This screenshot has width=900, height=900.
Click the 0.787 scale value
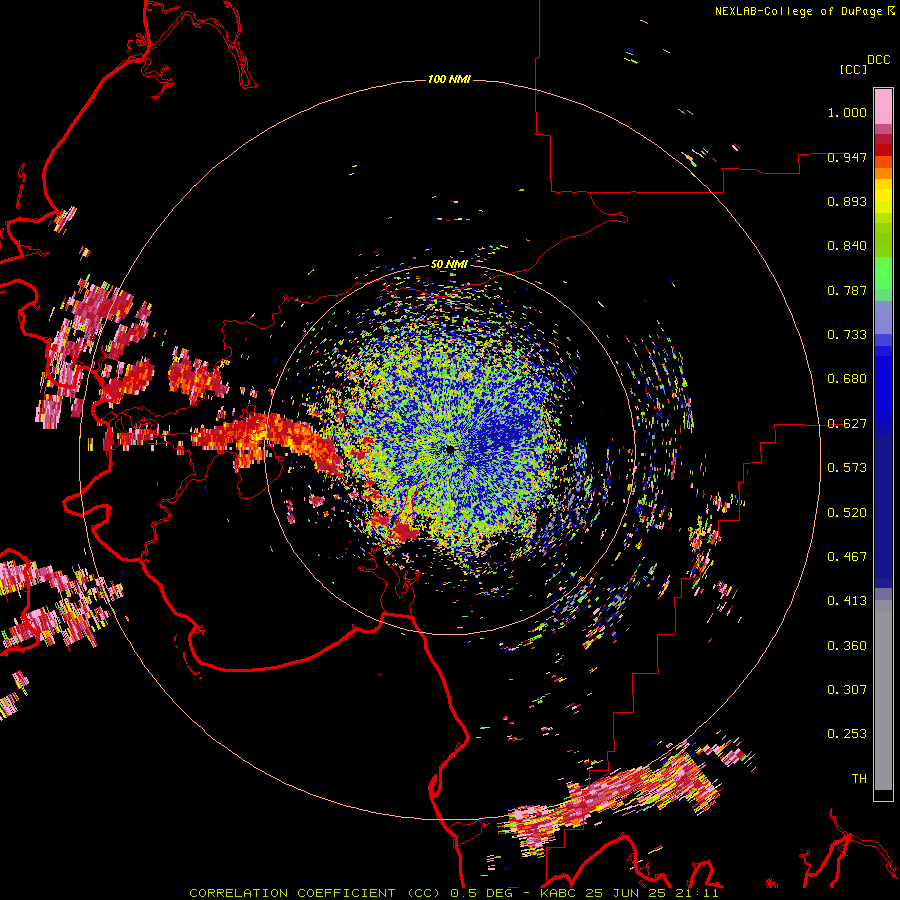[847, 290]
